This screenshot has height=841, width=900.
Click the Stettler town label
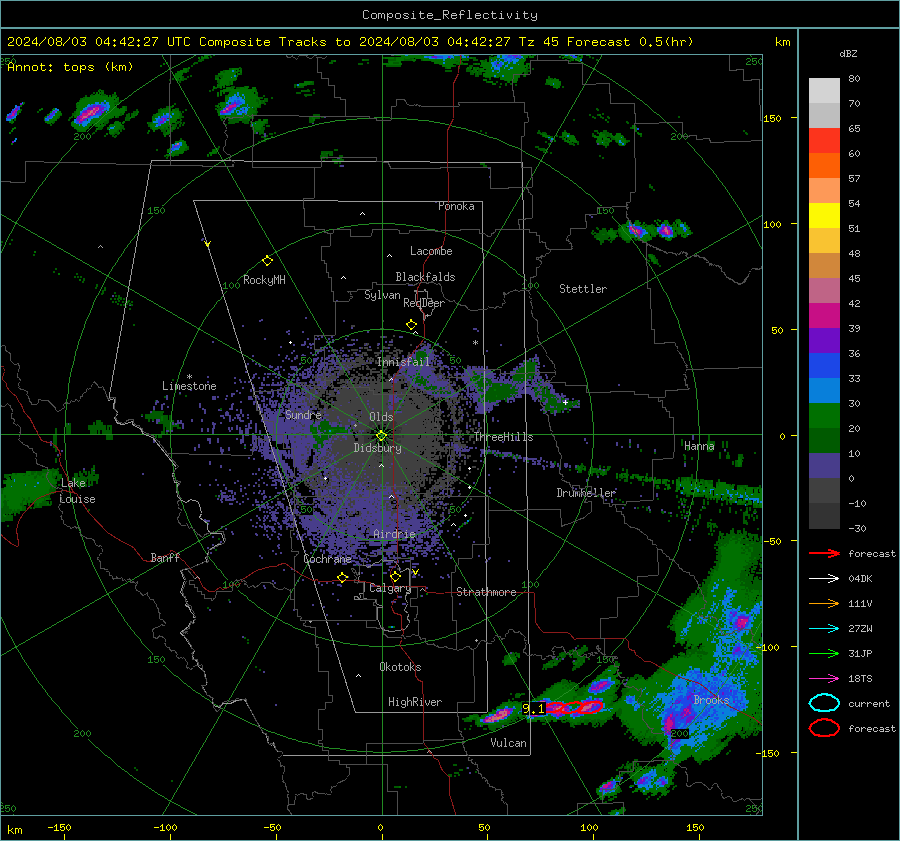pyautogui.click(x=583, y=289)
